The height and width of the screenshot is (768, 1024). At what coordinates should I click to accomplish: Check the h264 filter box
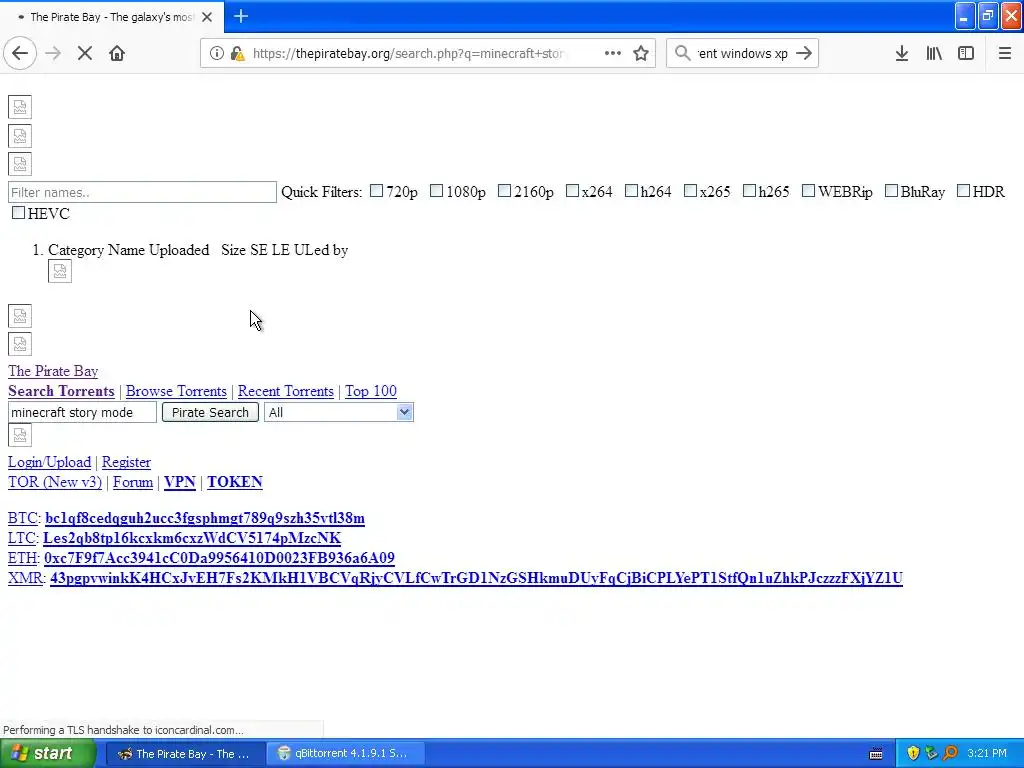tap(631, 191)
